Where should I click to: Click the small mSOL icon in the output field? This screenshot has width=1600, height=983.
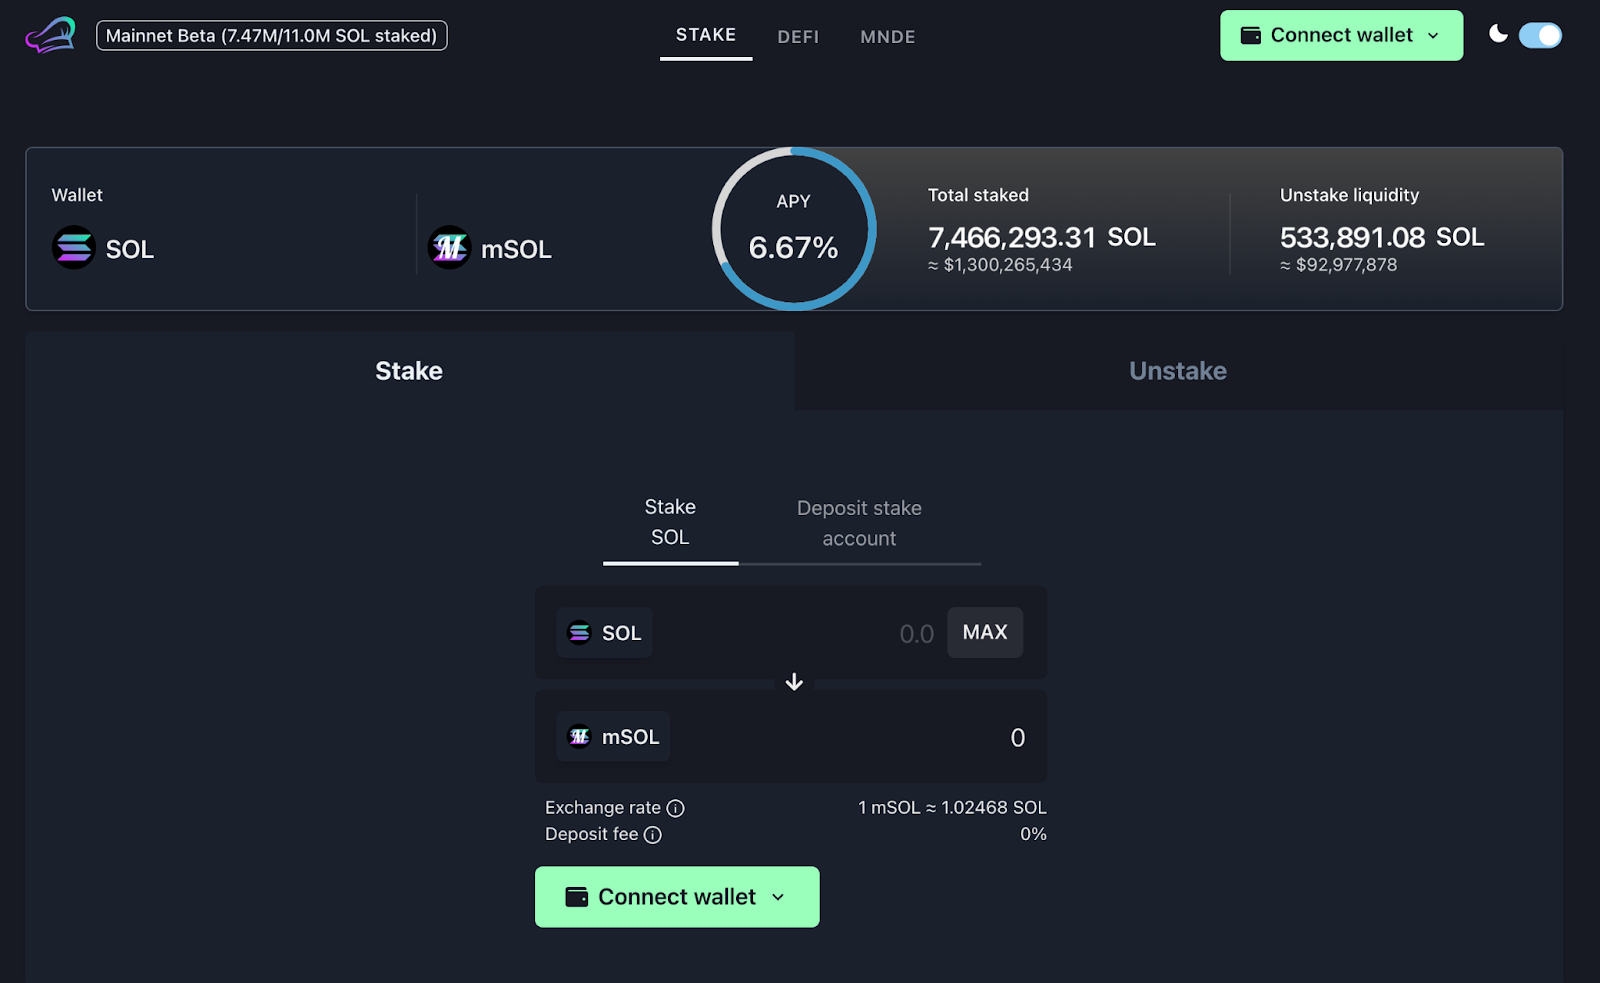tap(579, 737)
